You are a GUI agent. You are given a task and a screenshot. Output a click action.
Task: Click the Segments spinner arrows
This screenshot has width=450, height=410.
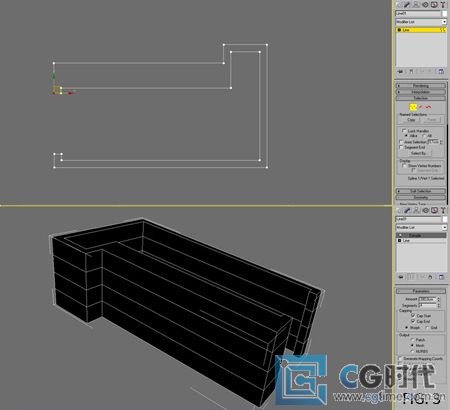click(439, 305)
